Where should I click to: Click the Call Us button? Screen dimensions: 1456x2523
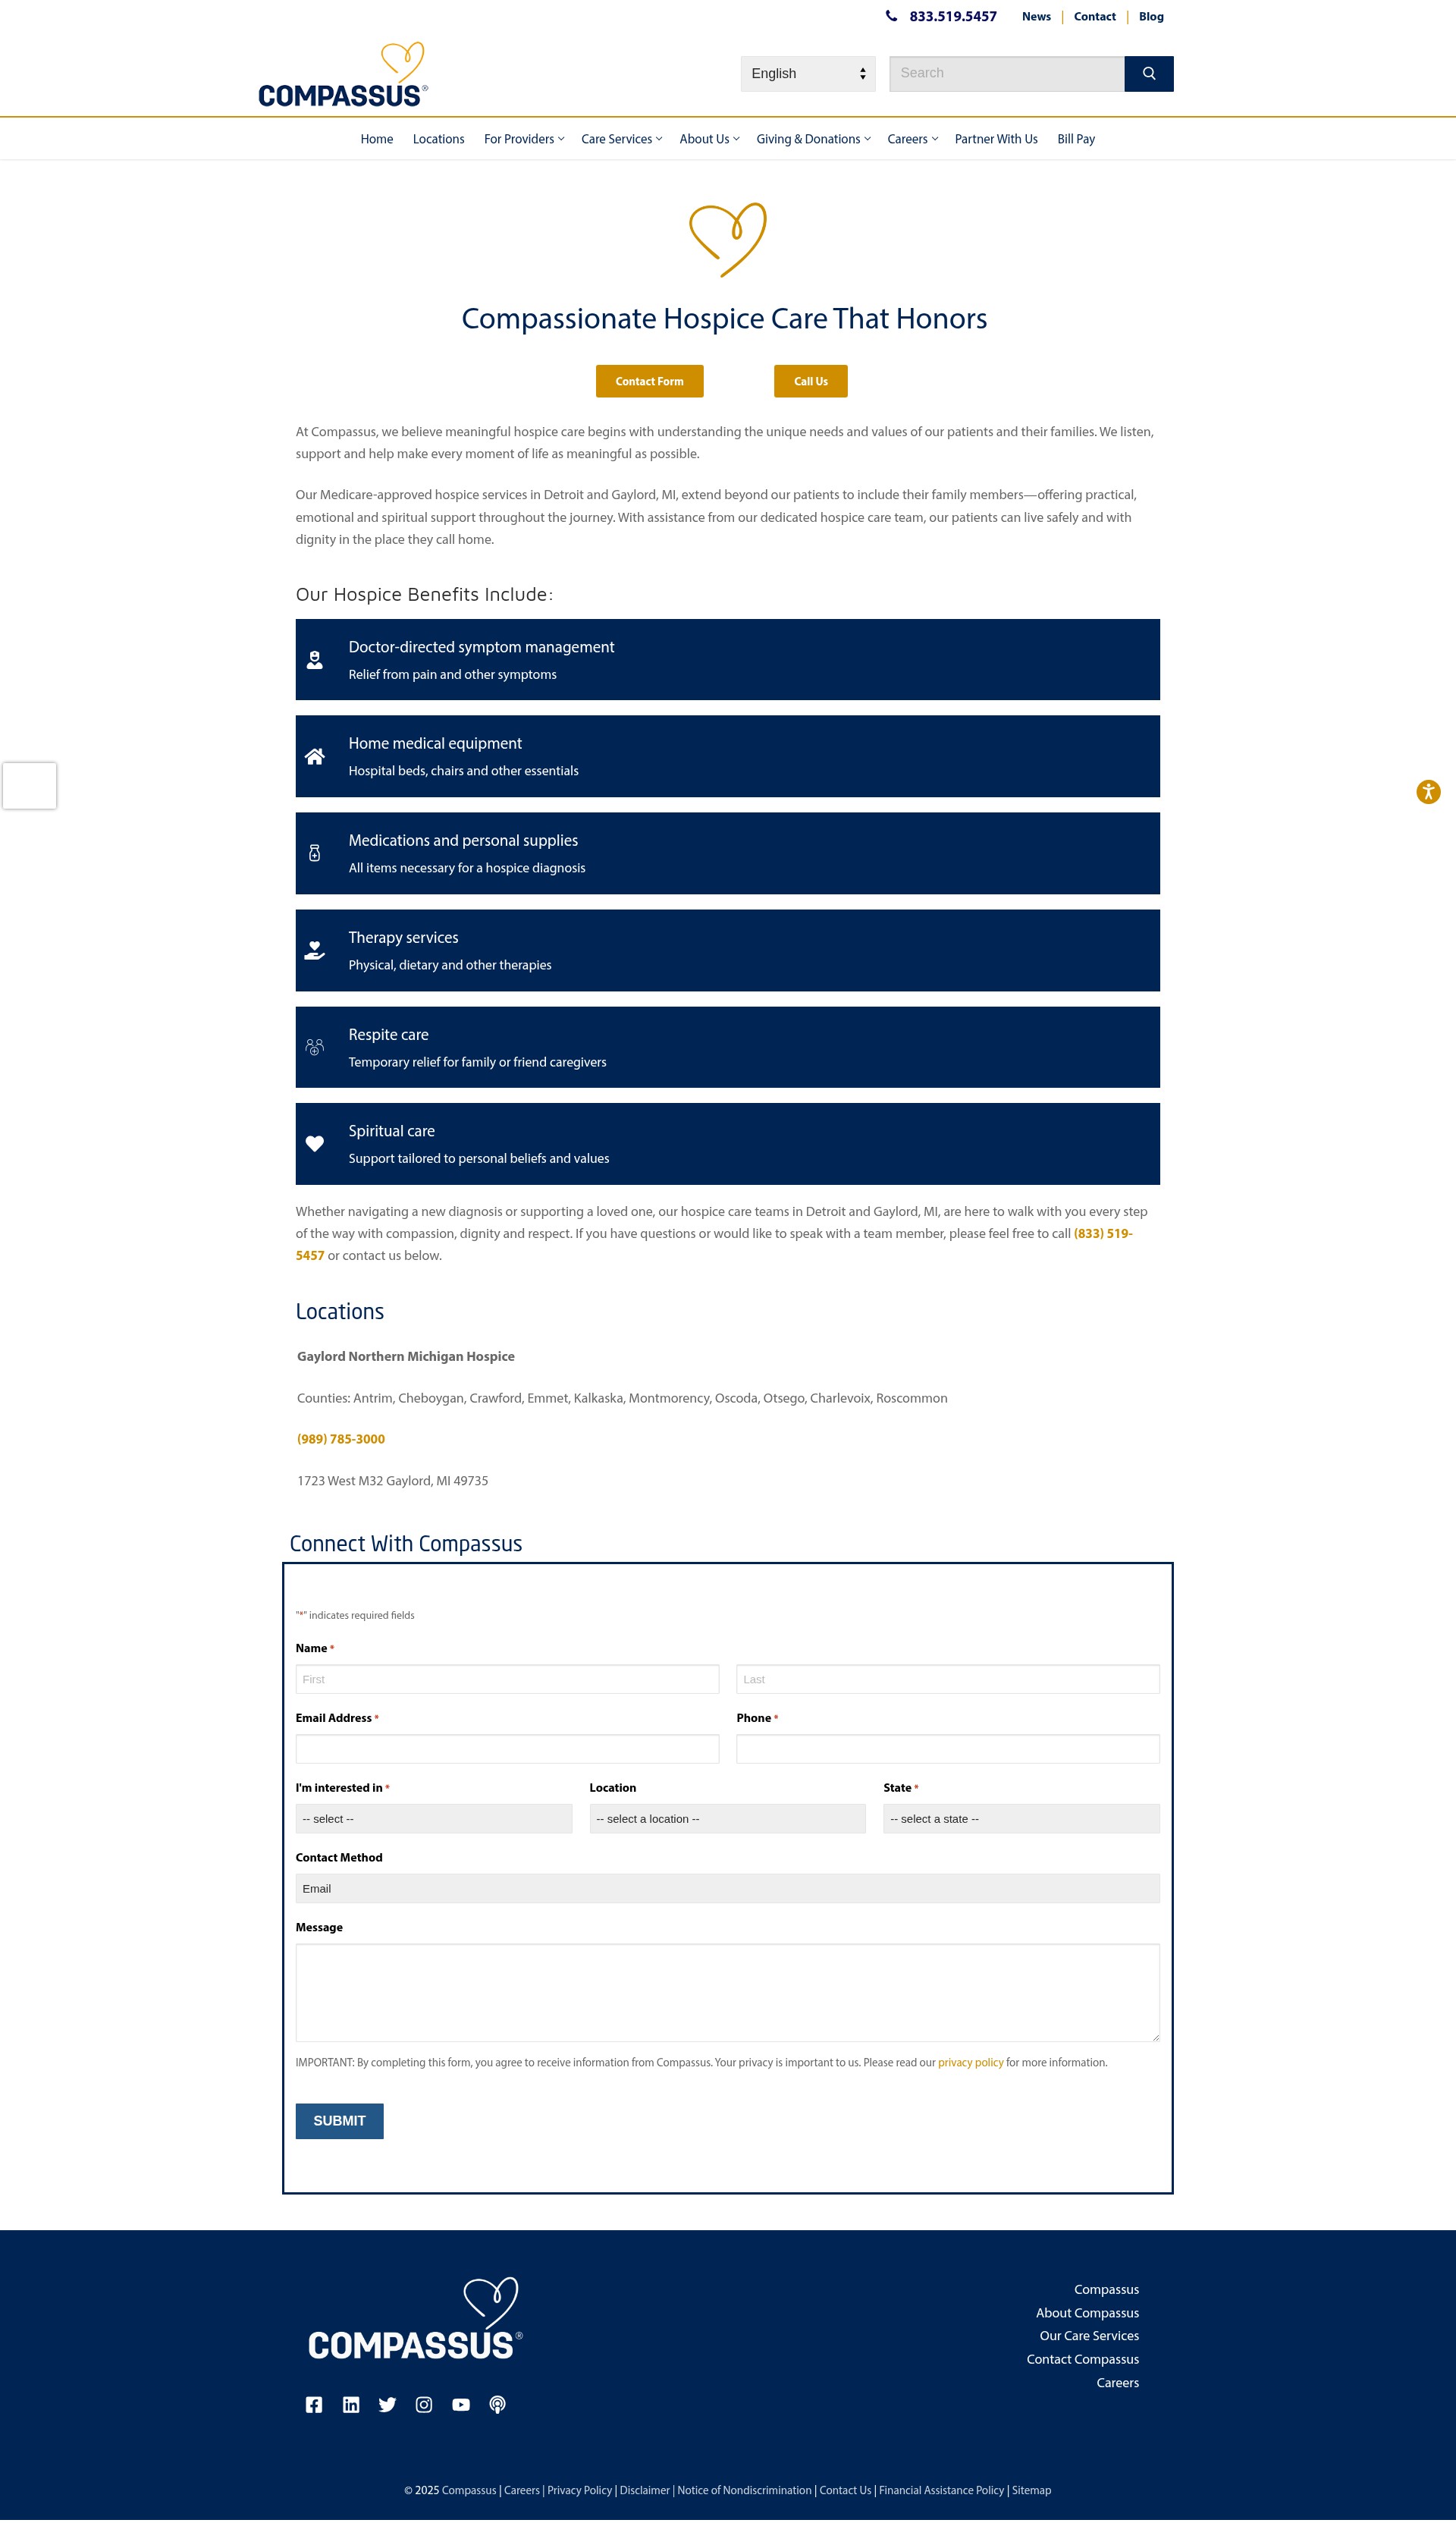[811, 381]
